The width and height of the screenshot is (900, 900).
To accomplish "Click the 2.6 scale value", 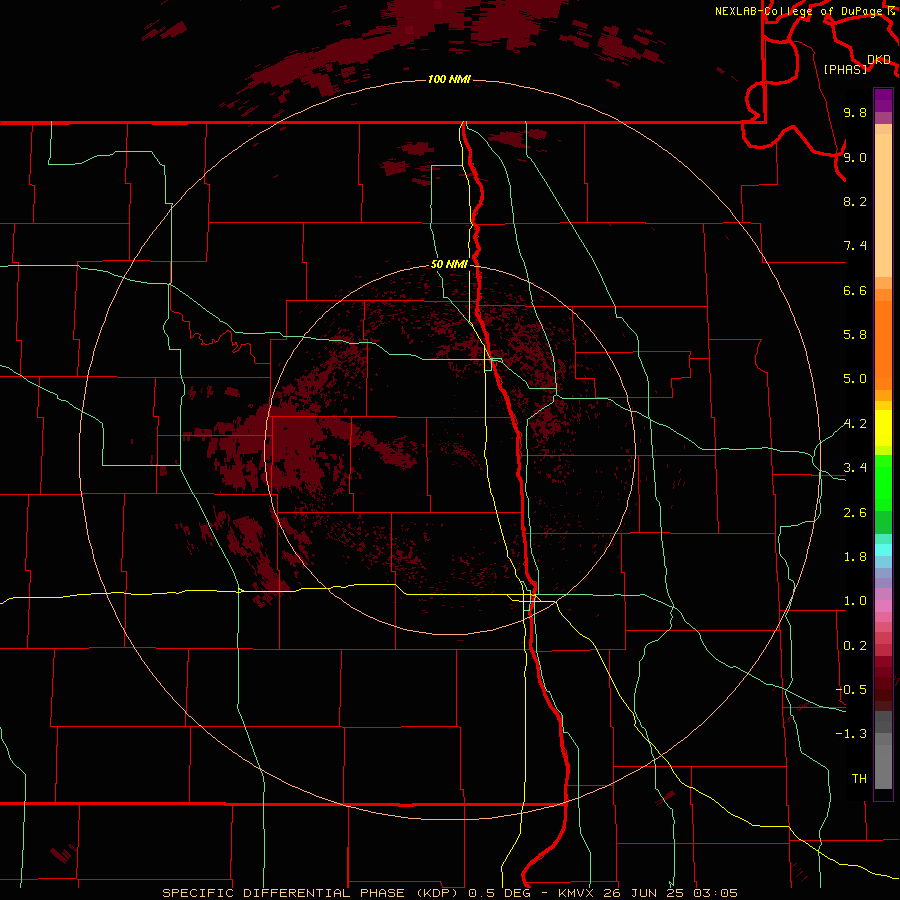I will tap(855, 513).
